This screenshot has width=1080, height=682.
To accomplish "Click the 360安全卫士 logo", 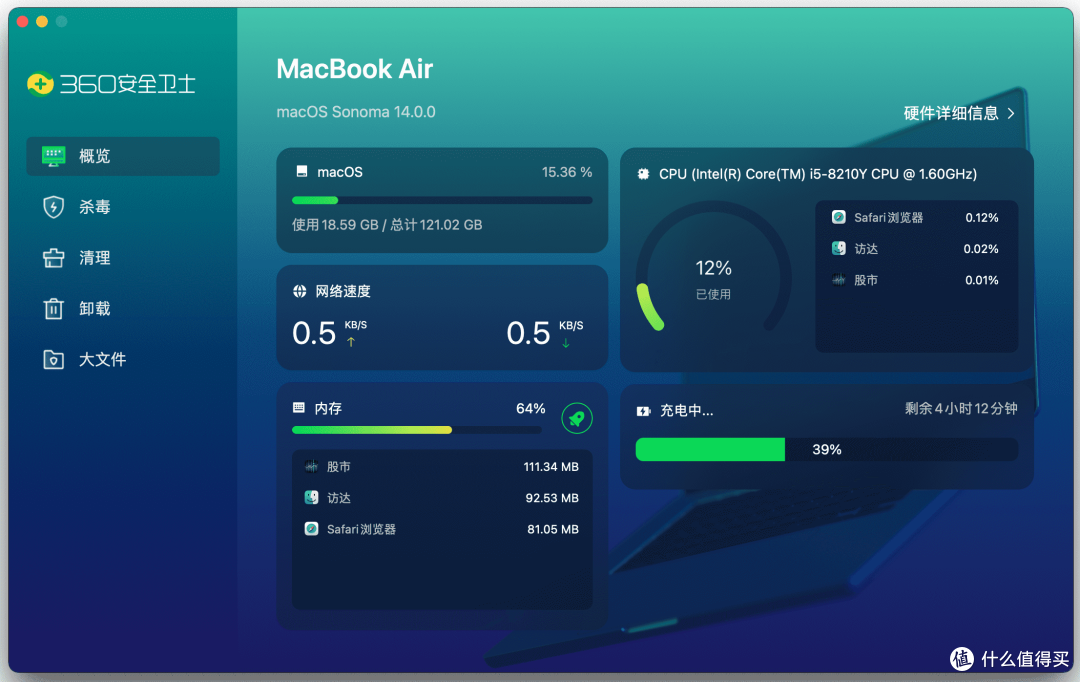I will pos(112,84).
